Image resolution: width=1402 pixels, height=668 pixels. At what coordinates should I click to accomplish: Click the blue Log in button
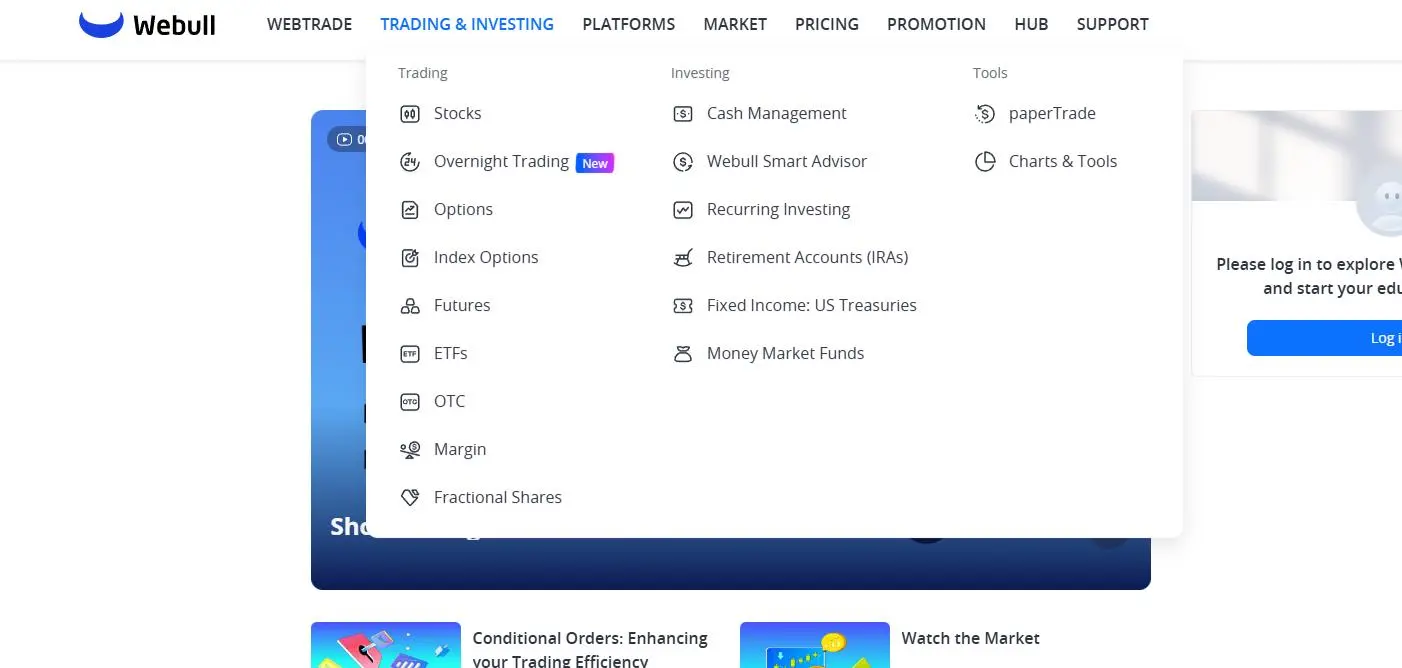pos(1324,338)
